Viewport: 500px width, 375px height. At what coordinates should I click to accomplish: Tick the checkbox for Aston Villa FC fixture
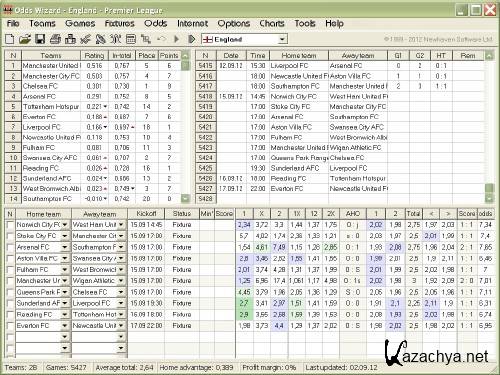(10, 259)
